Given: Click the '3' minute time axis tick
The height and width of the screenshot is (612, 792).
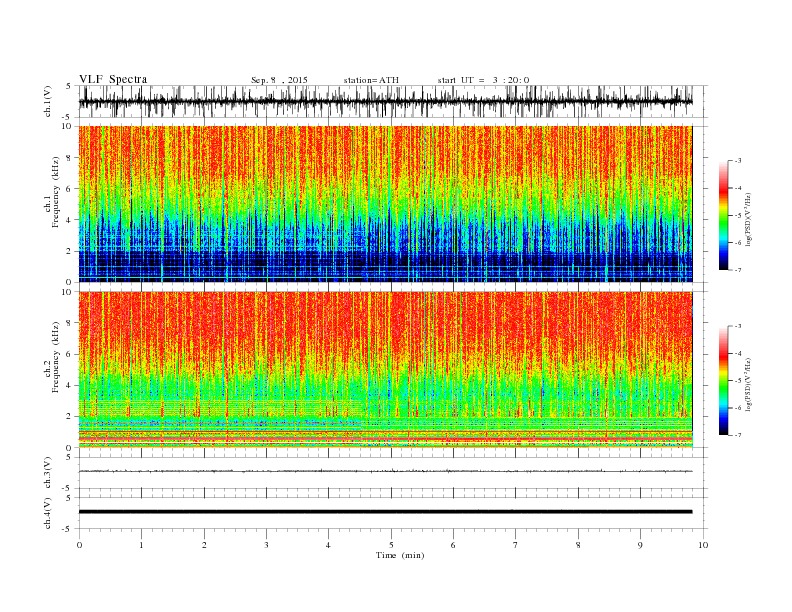Looking at the screenshot, I should [266, 545].
